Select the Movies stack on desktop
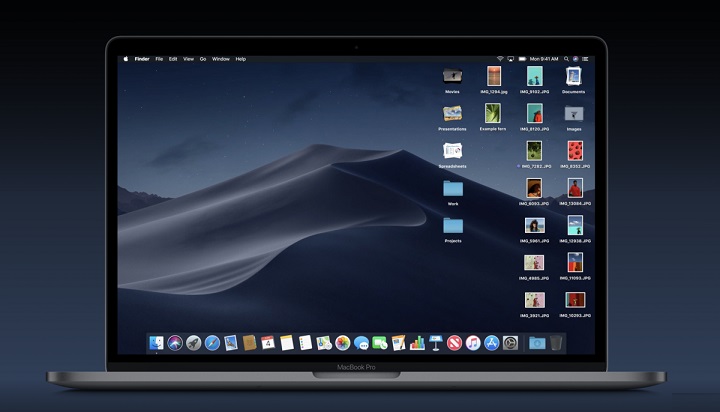The image size is (720, 412). pyautogui.click(x=453, y=76)
